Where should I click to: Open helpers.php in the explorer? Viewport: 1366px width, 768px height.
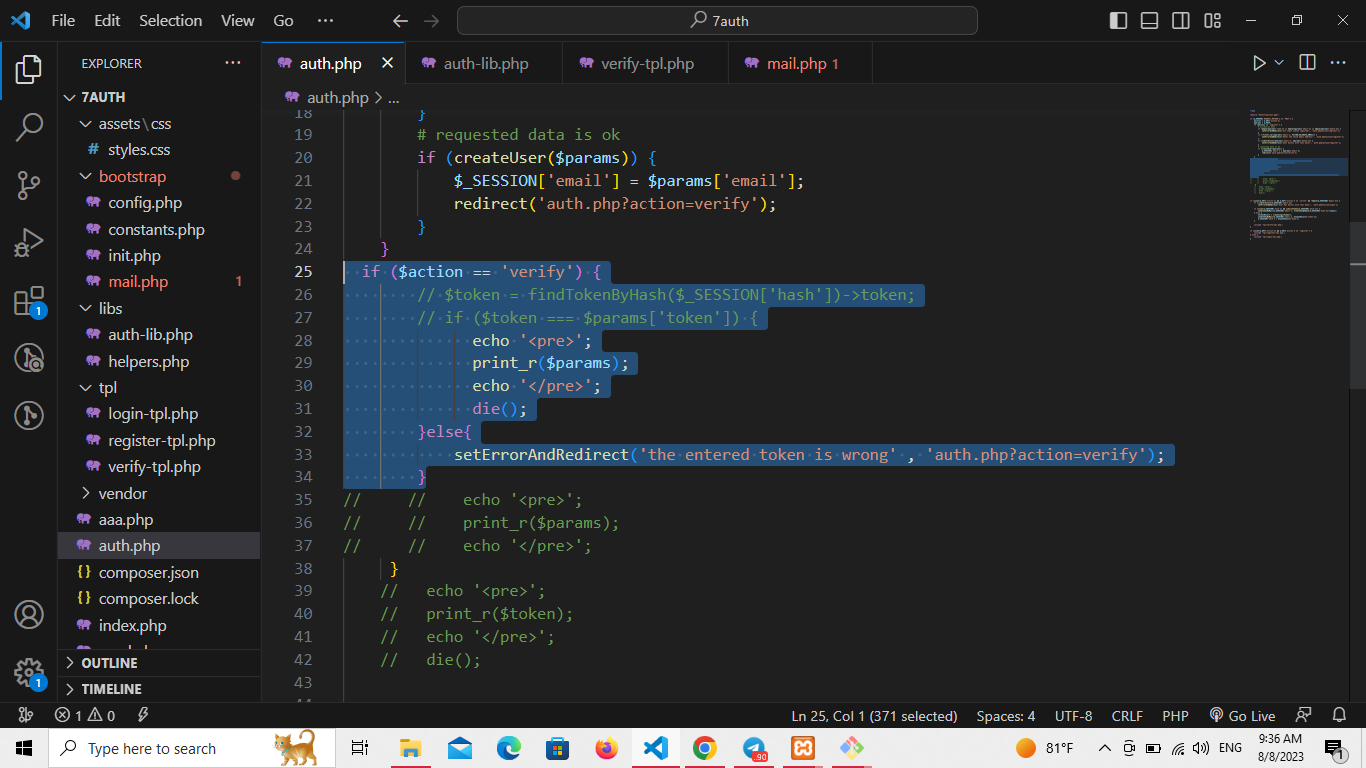click(160, 361)
